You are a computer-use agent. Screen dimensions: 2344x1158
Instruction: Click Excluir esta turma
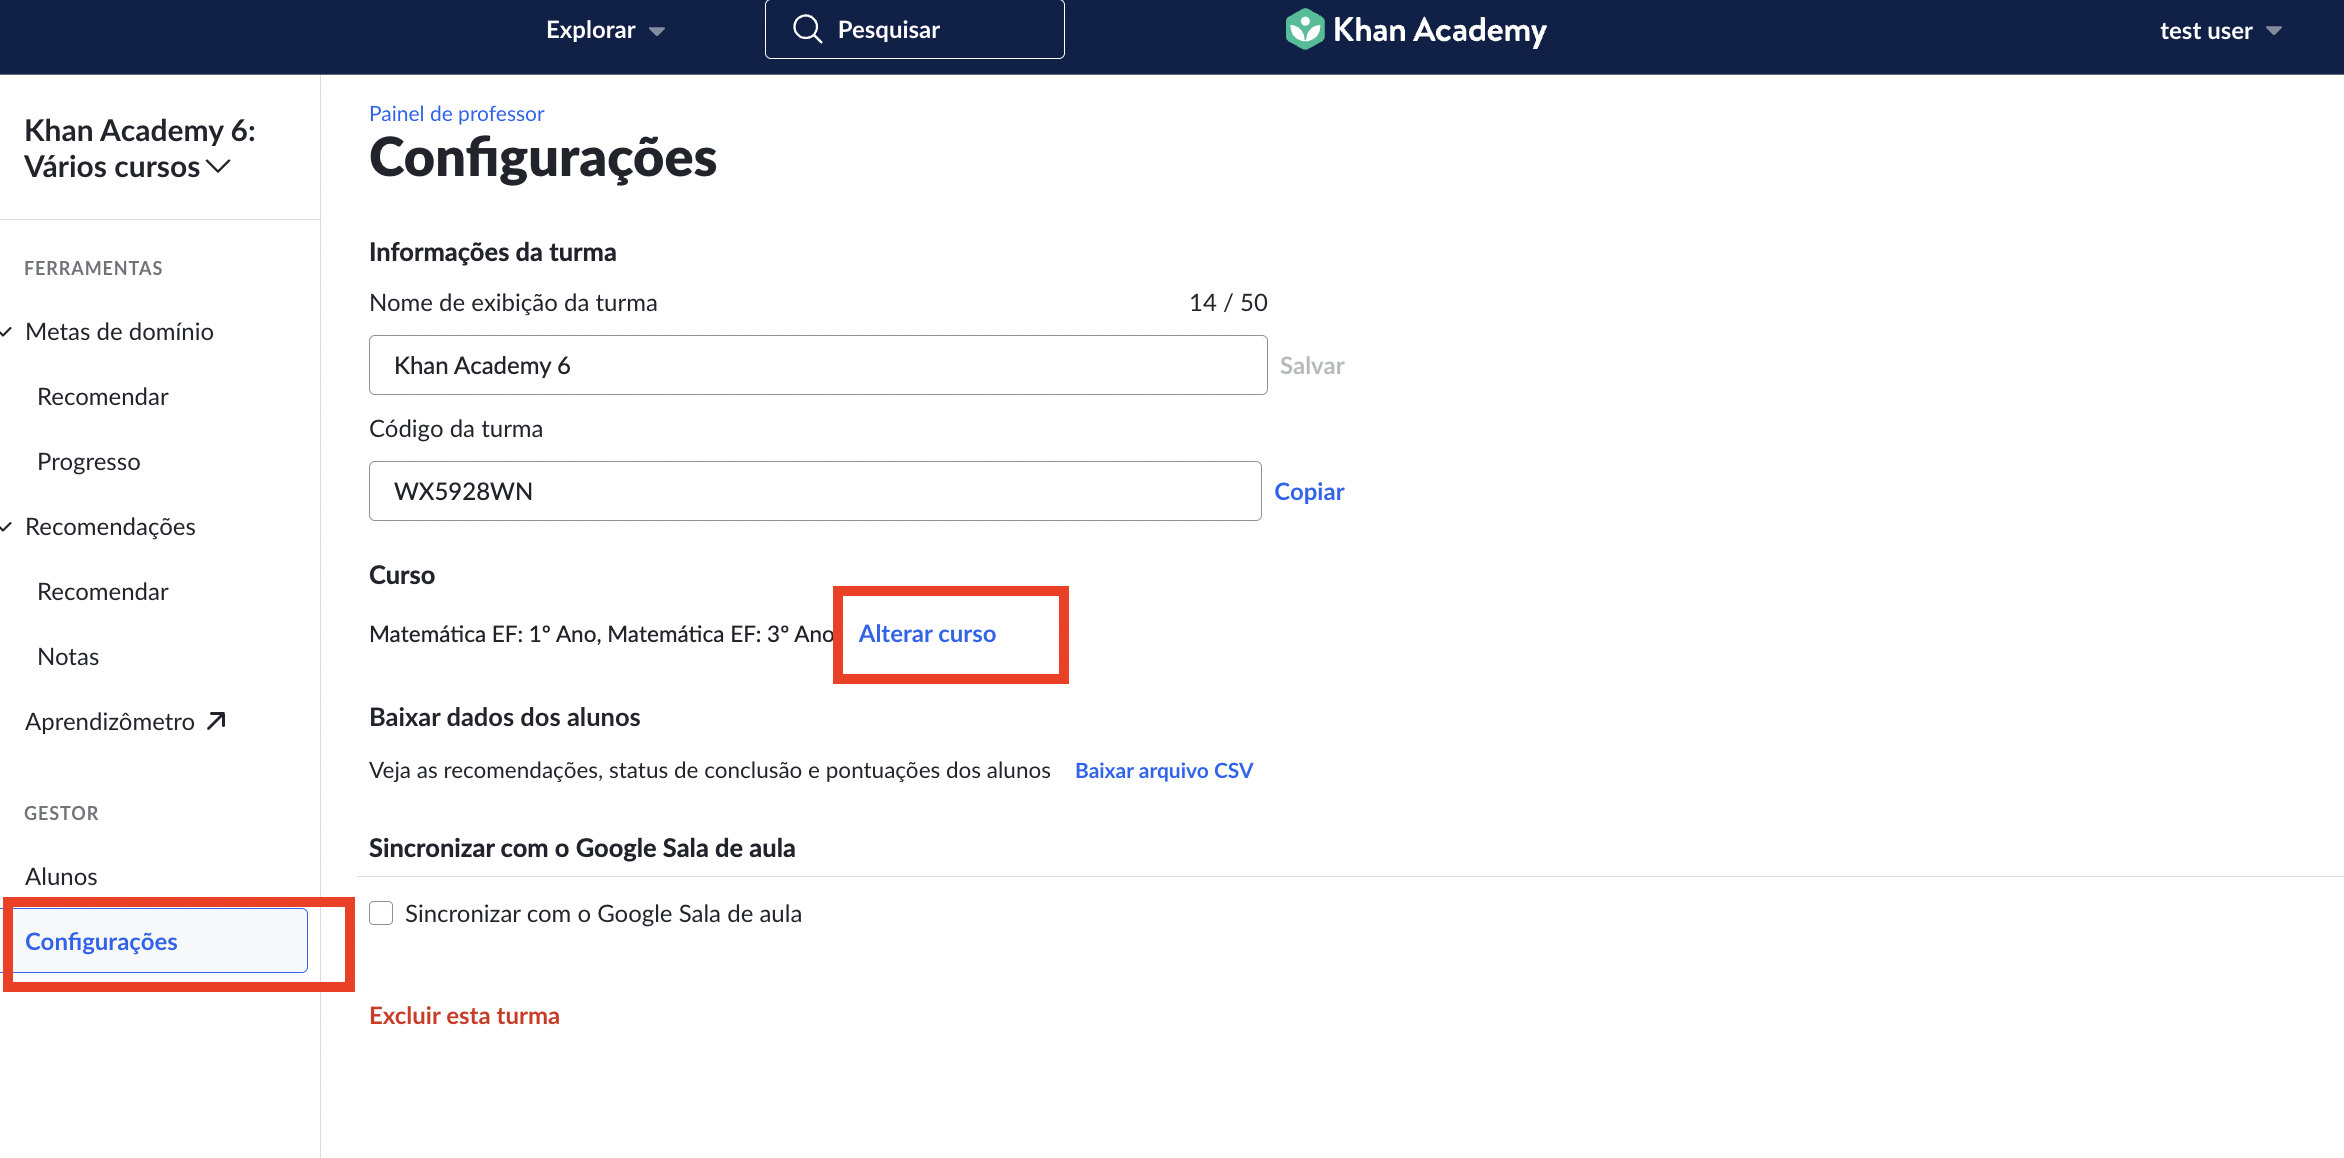[464, 1016]
